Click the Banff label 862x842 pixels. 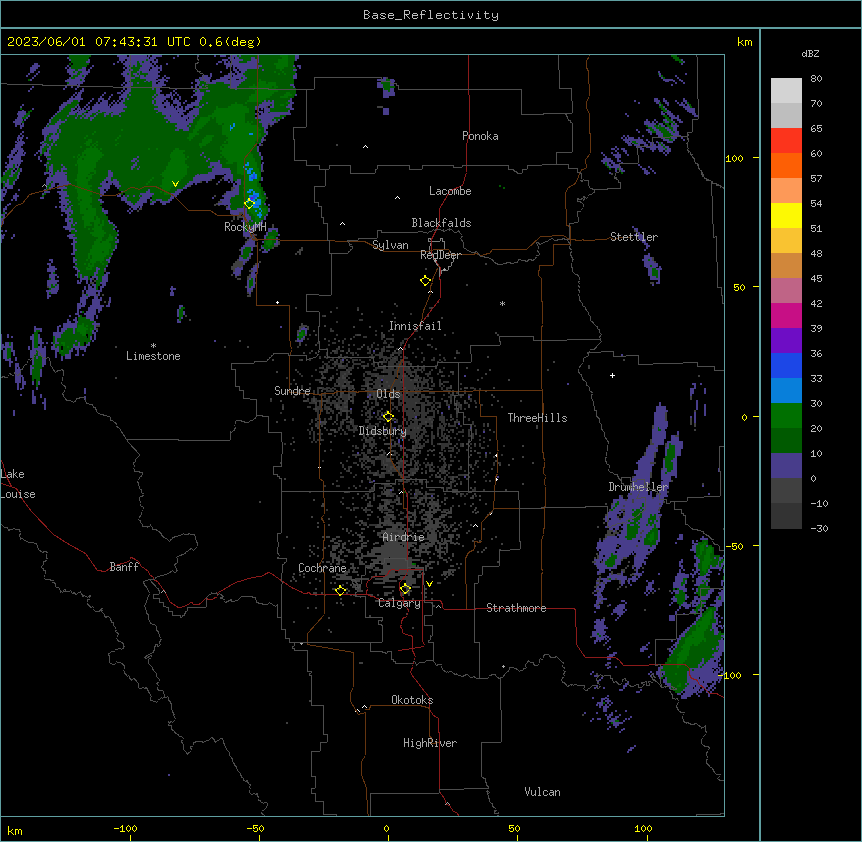[x=124, y=567]
